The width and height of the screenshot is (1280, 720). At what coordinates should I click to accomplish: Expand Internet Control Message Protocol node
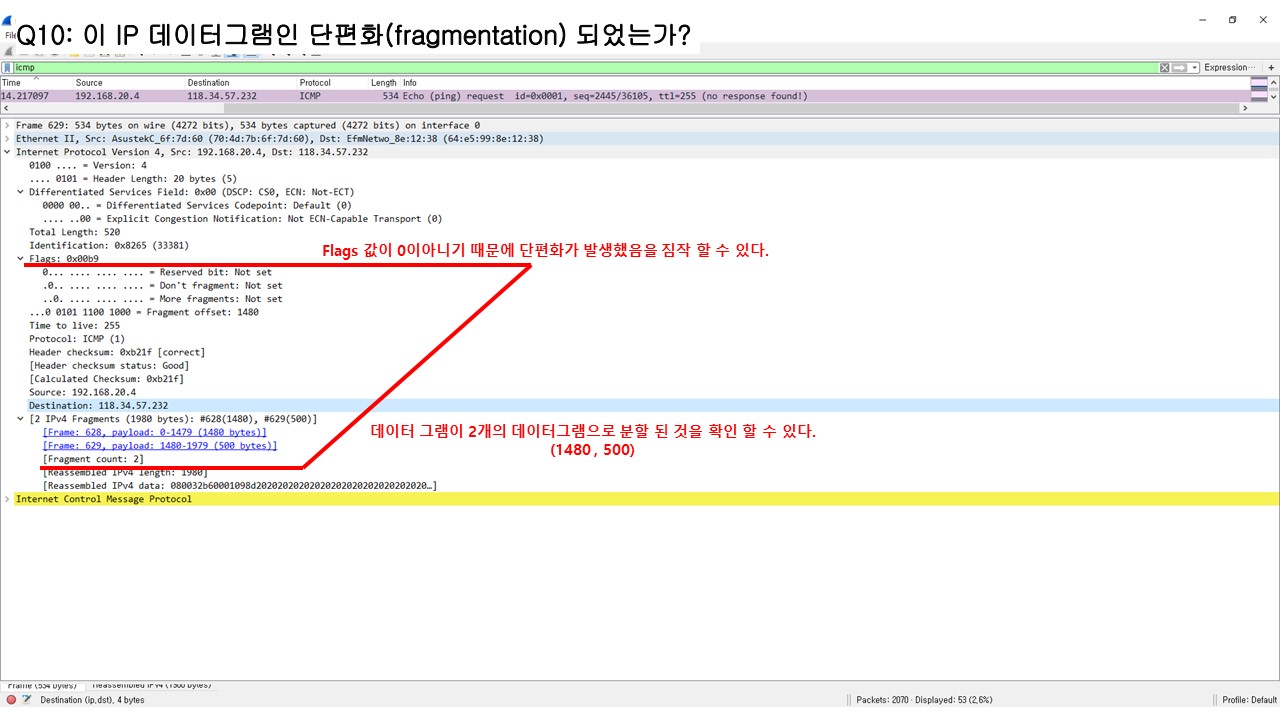click(8, 499)
